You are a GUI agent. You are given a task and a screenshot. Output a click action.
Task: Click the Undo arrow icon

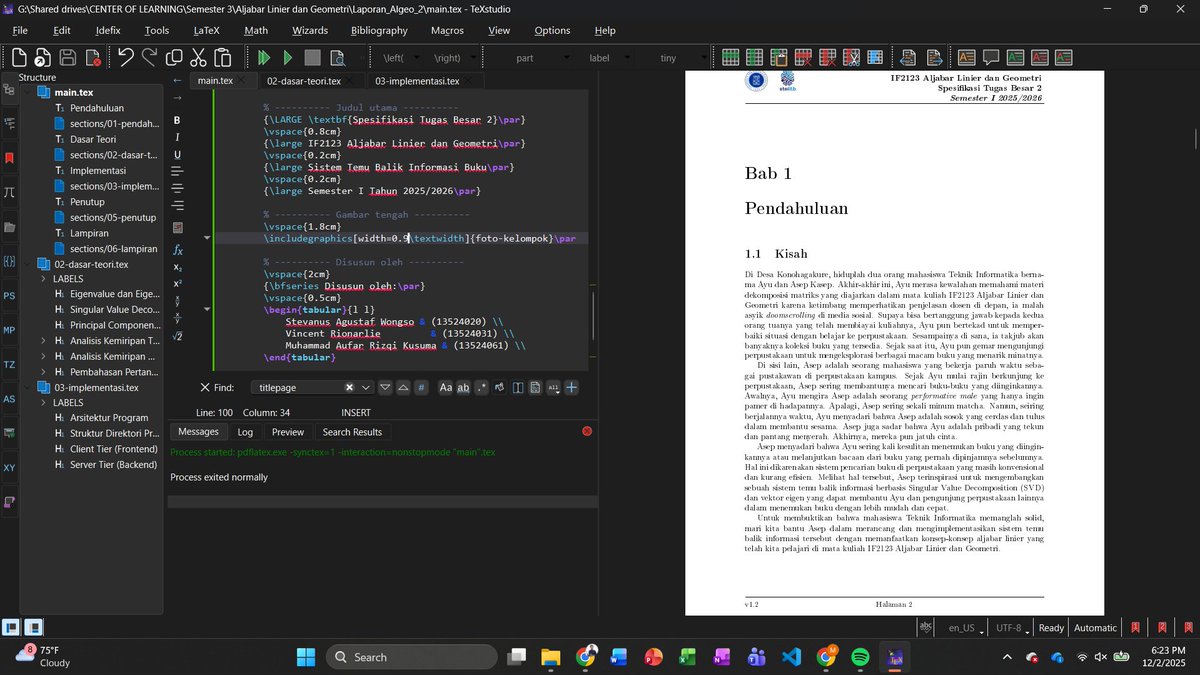pyautogui.click(x=125, y=58)
